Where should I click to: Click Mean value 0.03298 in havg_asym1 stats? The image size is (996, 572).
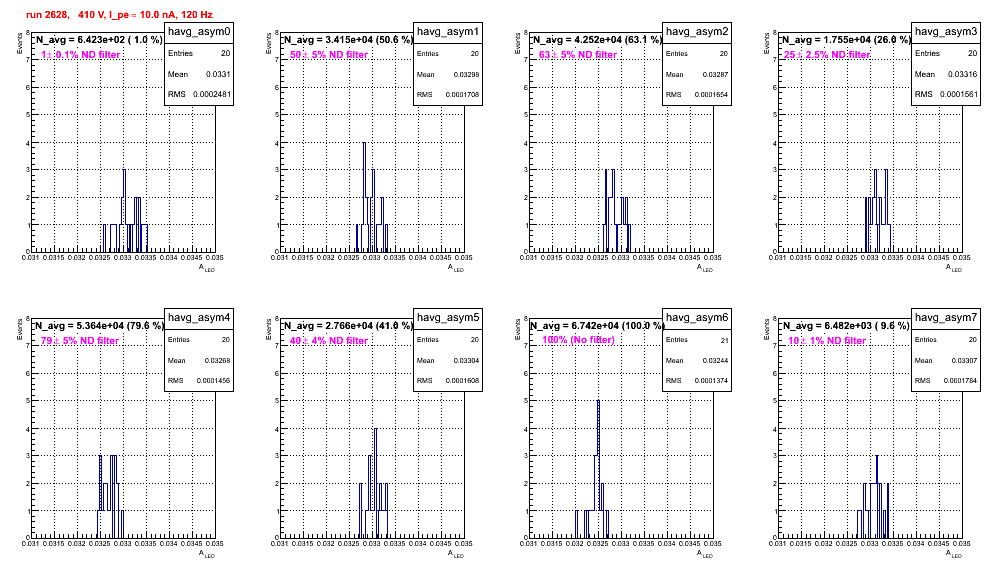(x=466, y=74)
